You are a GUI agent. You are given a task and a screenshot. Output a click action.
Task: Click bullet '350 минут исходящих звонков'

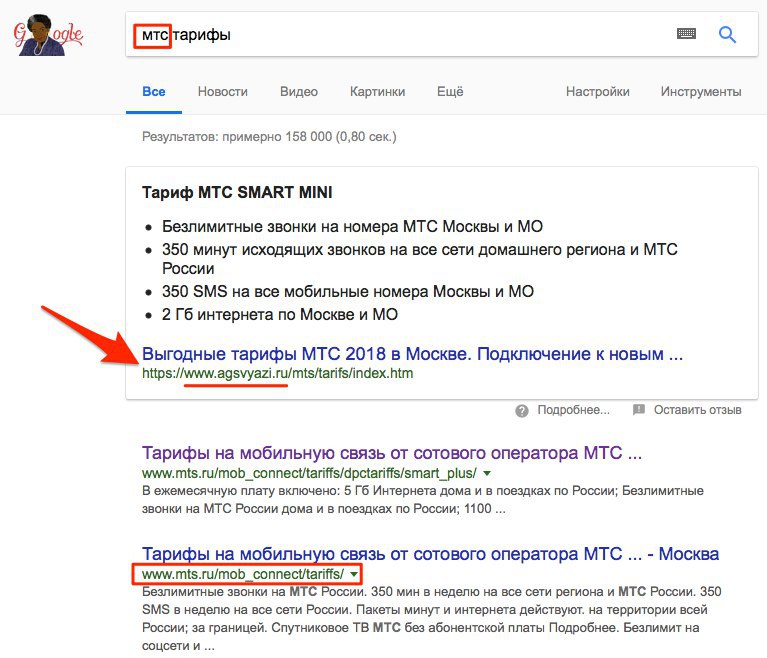tap(420, 259)
